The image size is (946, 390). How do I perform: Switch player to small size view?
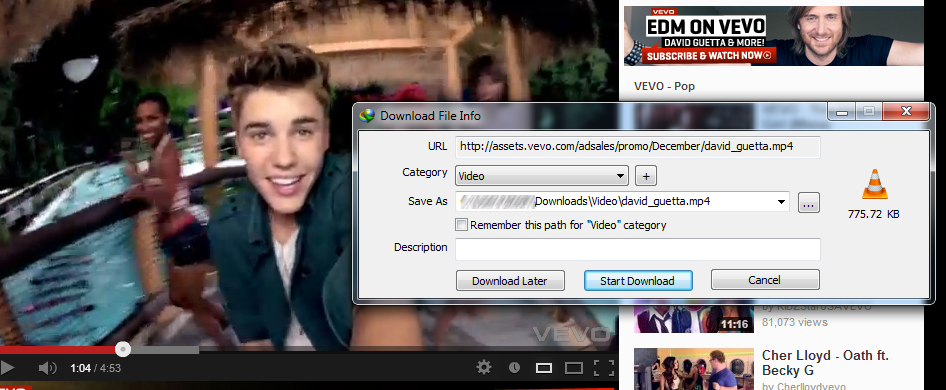[x=544, y=368]
